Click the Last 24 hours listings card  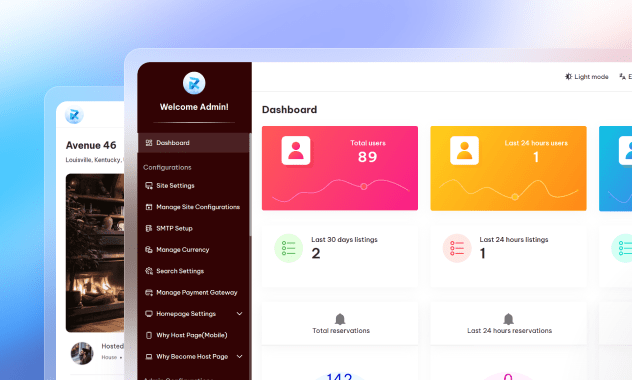pos(508,255)
